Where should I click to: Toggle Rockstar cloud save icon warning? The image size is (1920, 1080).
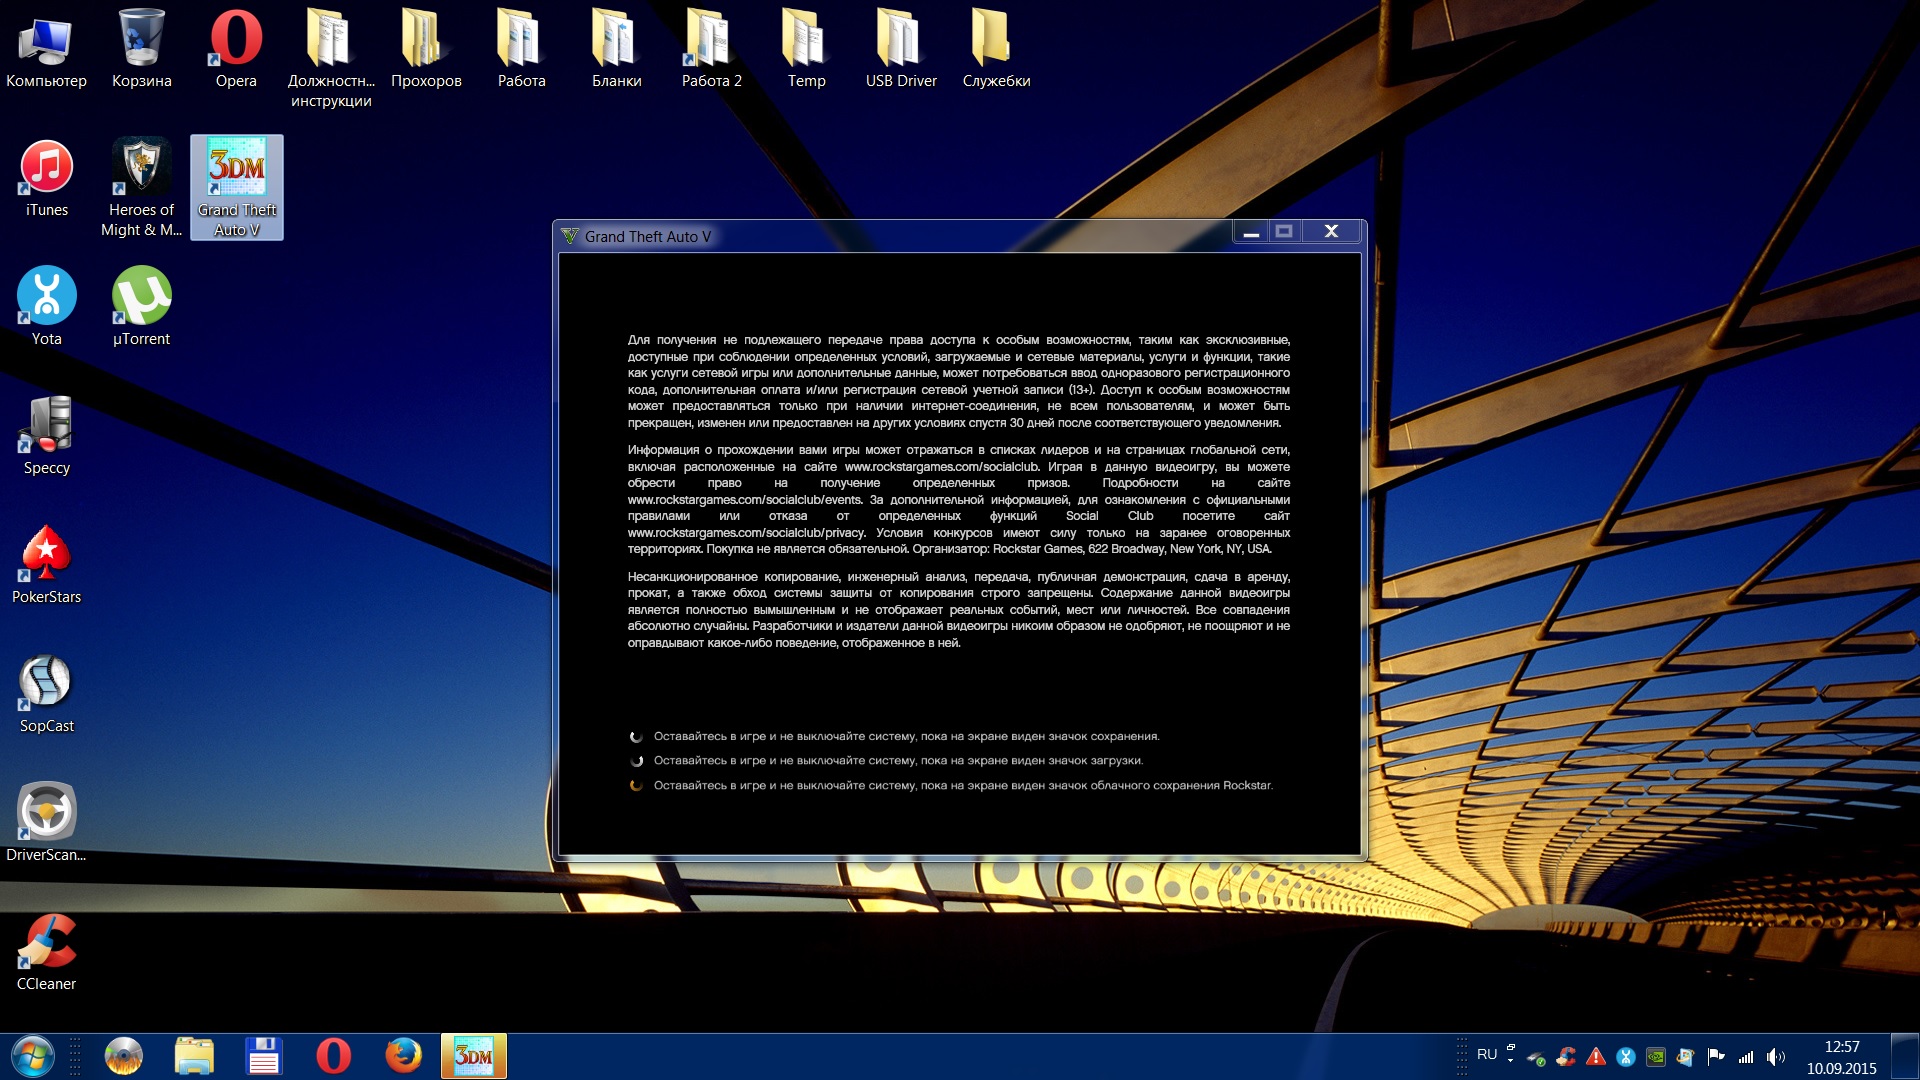(637, 783)
